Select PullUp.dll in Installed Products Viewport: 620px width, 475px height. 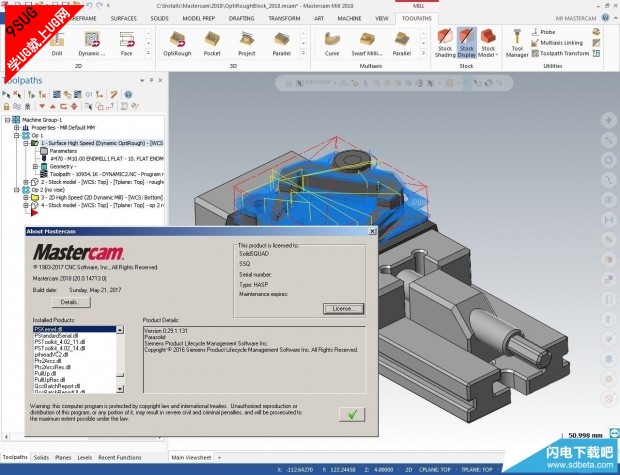pos(45,373)
